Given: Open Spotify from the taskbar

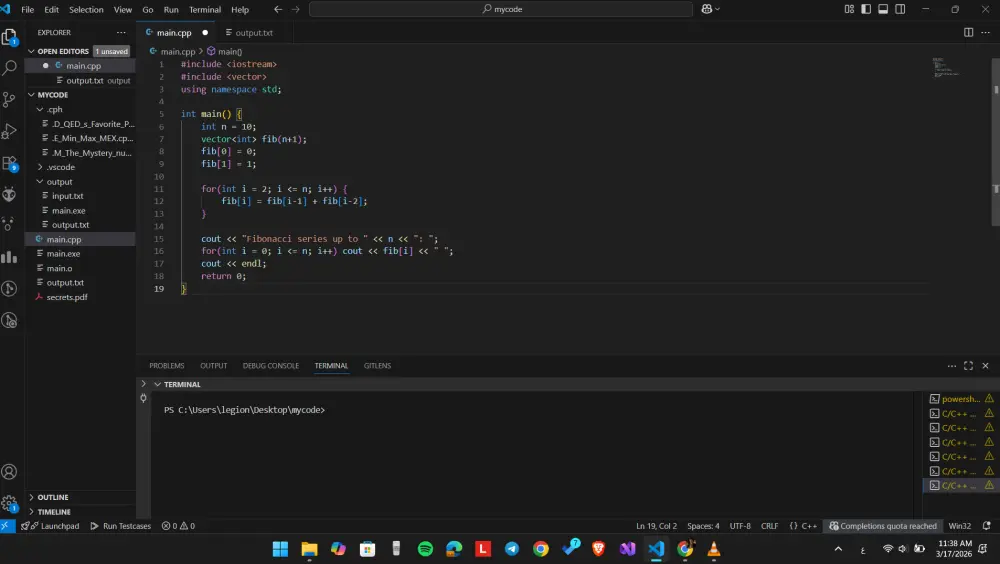Looking at the screenshot, I should point(425,549).
